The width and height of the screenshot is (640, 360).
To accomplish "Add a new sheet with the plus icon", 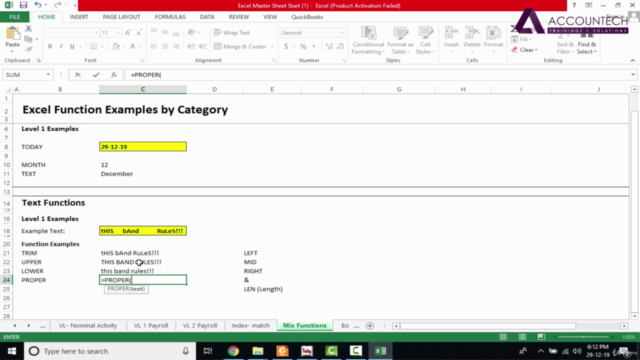I will point(370,326).
